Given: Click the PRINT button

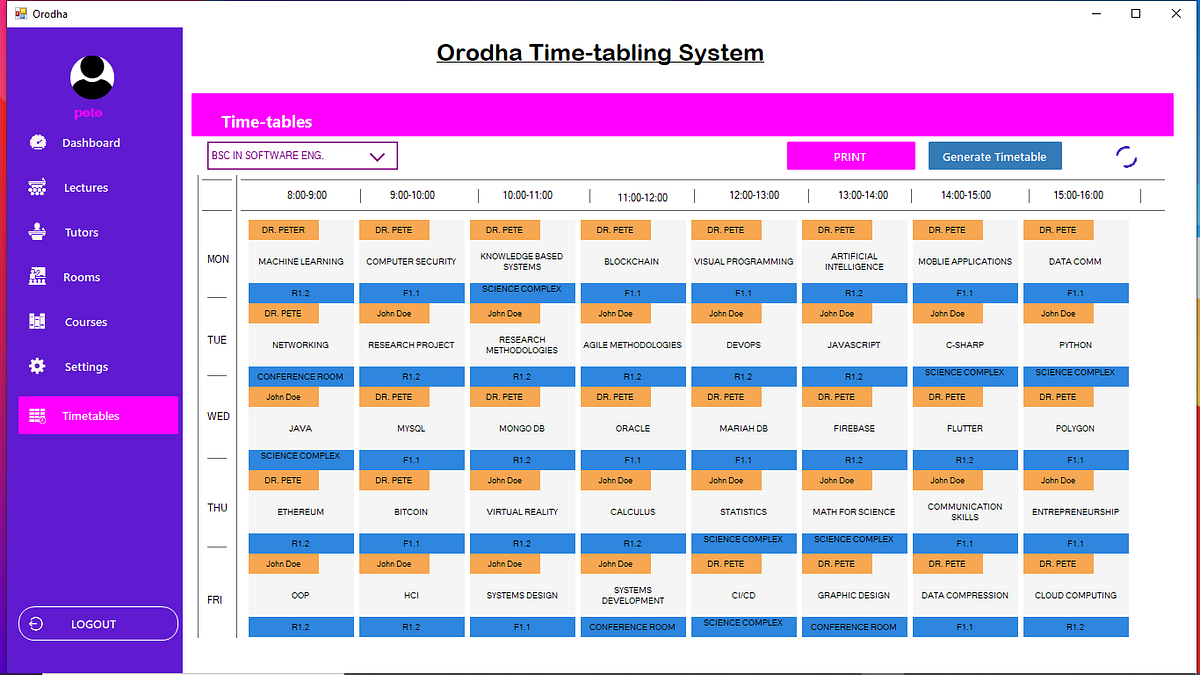Looking at the screenshot, I should 850,156.
